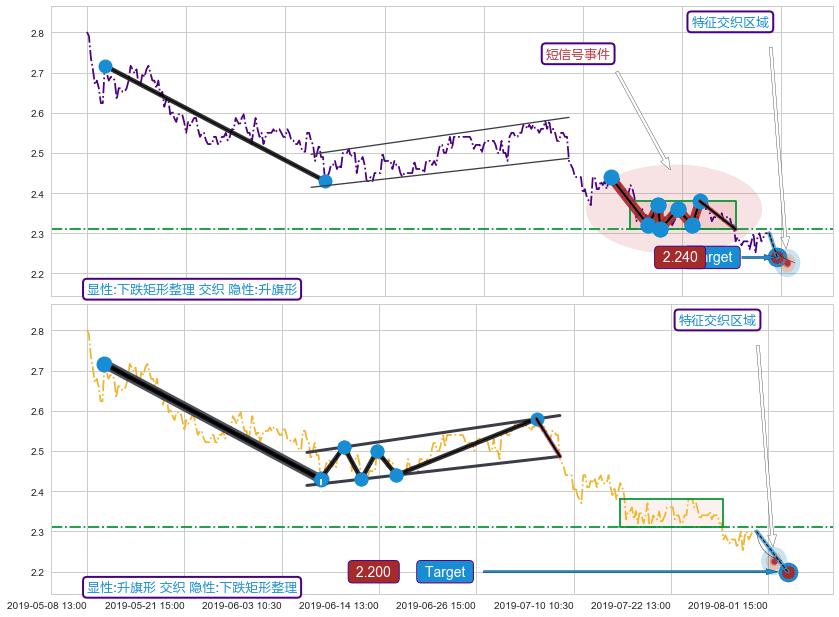Click the 短信号事件 annotation label
Screen dimensions: 839x617
(x=577, y=54)
